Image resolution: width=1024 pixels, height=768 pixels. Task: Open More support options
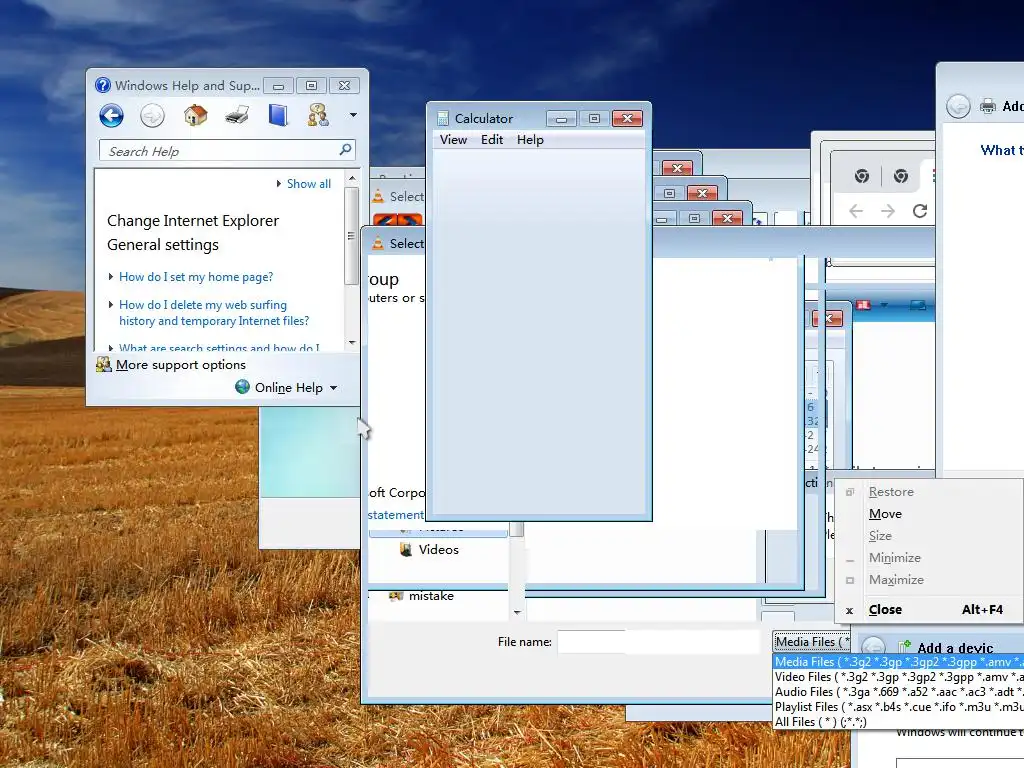pyautogui.click(x=181, y=365)
